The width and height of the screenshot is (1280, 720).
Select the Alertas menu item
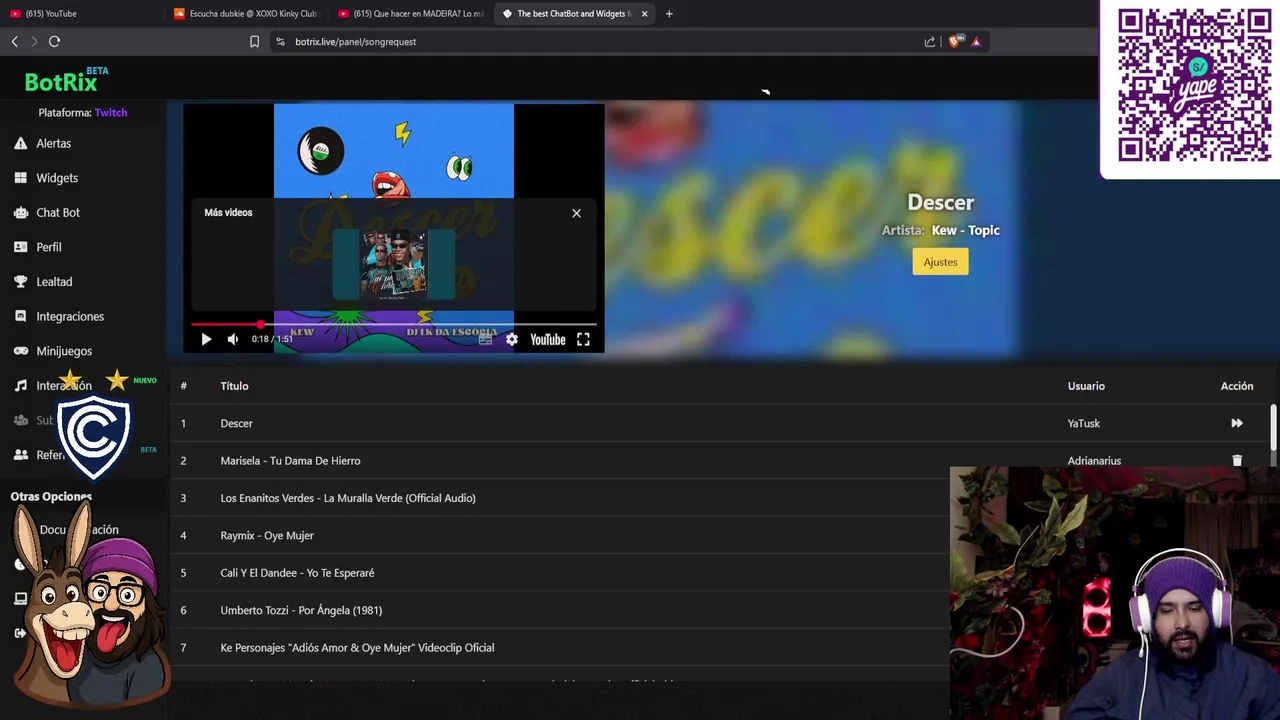pos(54,144)
